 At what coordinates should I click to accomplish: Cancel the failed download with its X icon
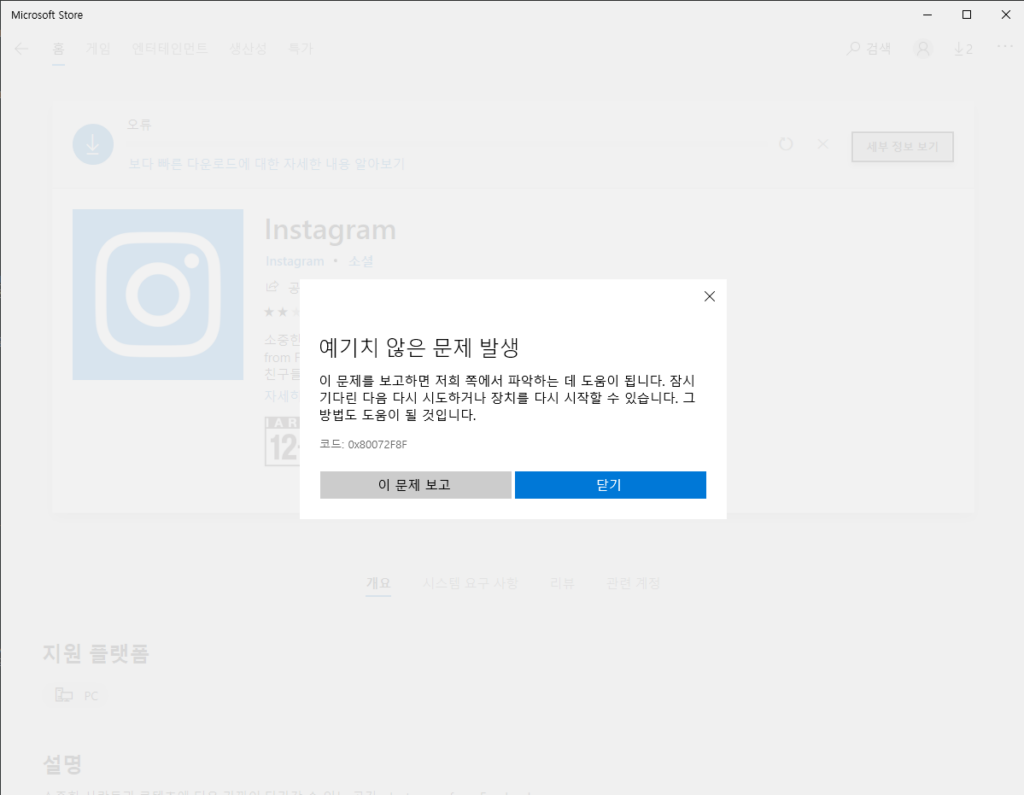823,145
